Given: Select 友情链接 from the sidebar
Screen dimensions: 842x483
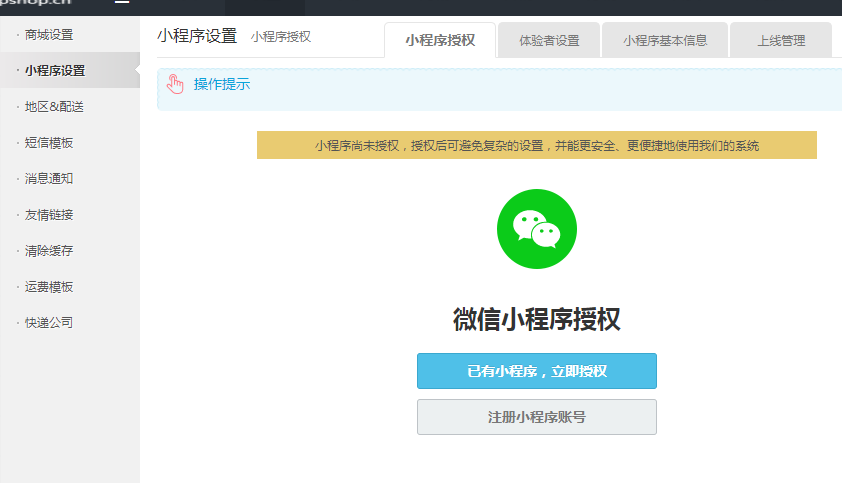Looking at the screenshot, I should (x=49, y=215).
